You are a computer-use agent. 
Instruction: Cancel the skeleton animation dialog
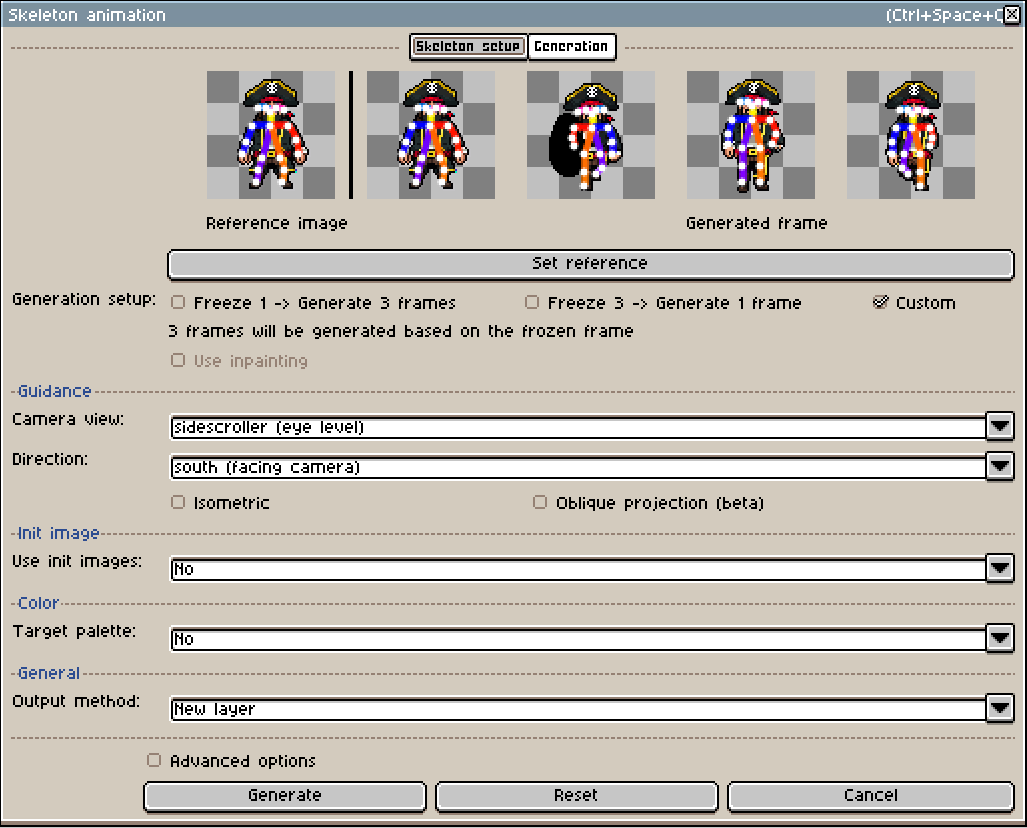870,795
